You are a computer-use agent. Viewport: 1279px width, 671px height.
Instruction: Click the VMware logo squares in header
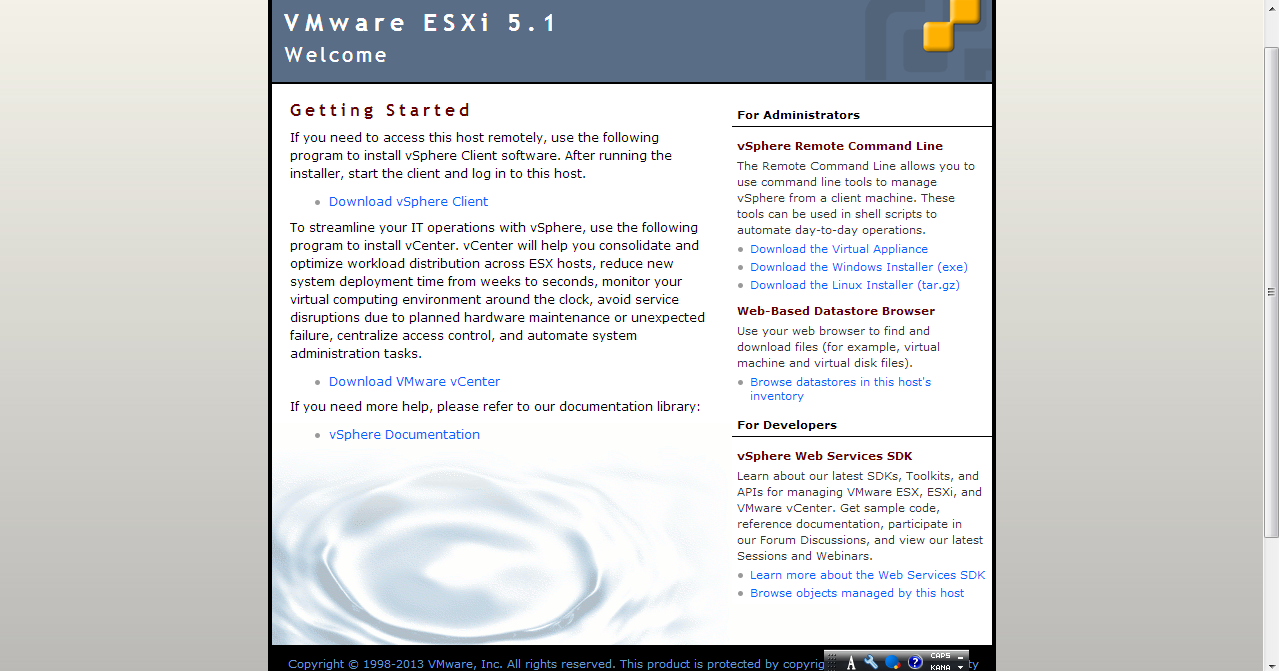coord(950,24)
